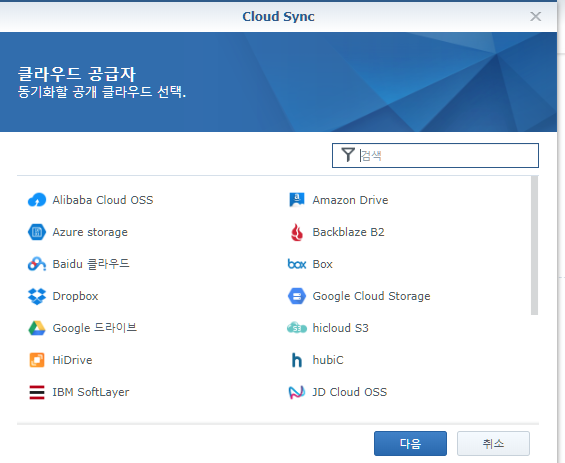Select the 'Alibaba Cloud OSS' label
The width and height of the screenshot is (565, 463).
(103, 200)
